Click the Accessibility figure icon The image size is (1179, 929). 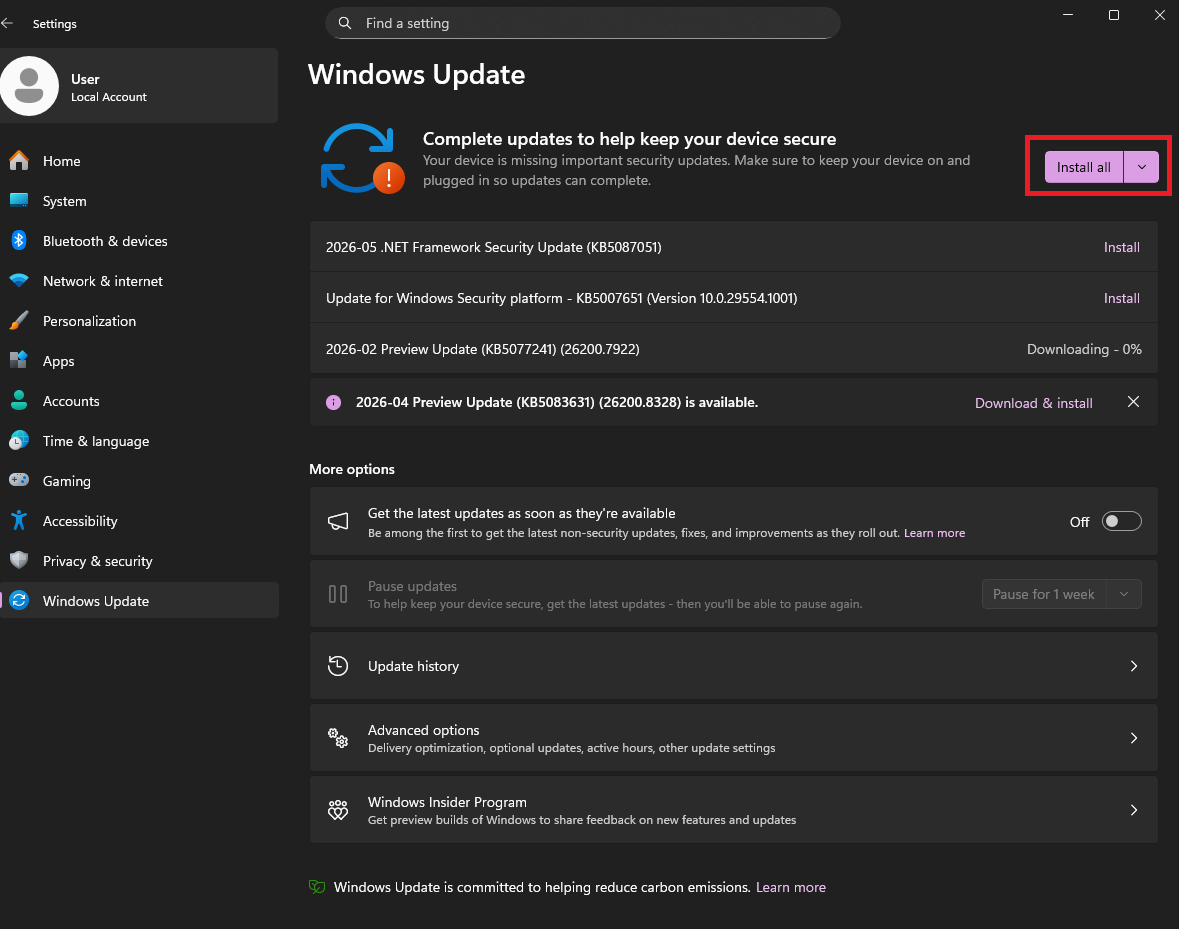(19, 520)
